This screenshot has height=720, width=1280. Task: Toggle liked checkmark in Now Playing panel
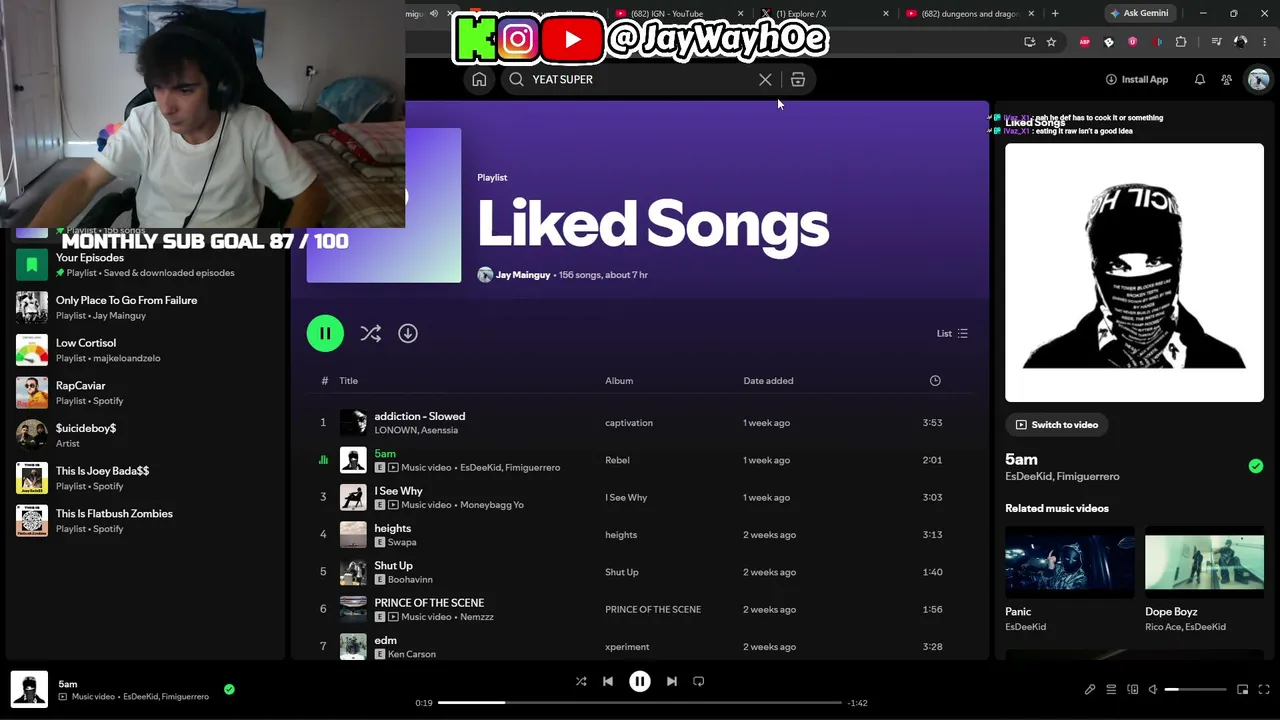click(1256, 466)
